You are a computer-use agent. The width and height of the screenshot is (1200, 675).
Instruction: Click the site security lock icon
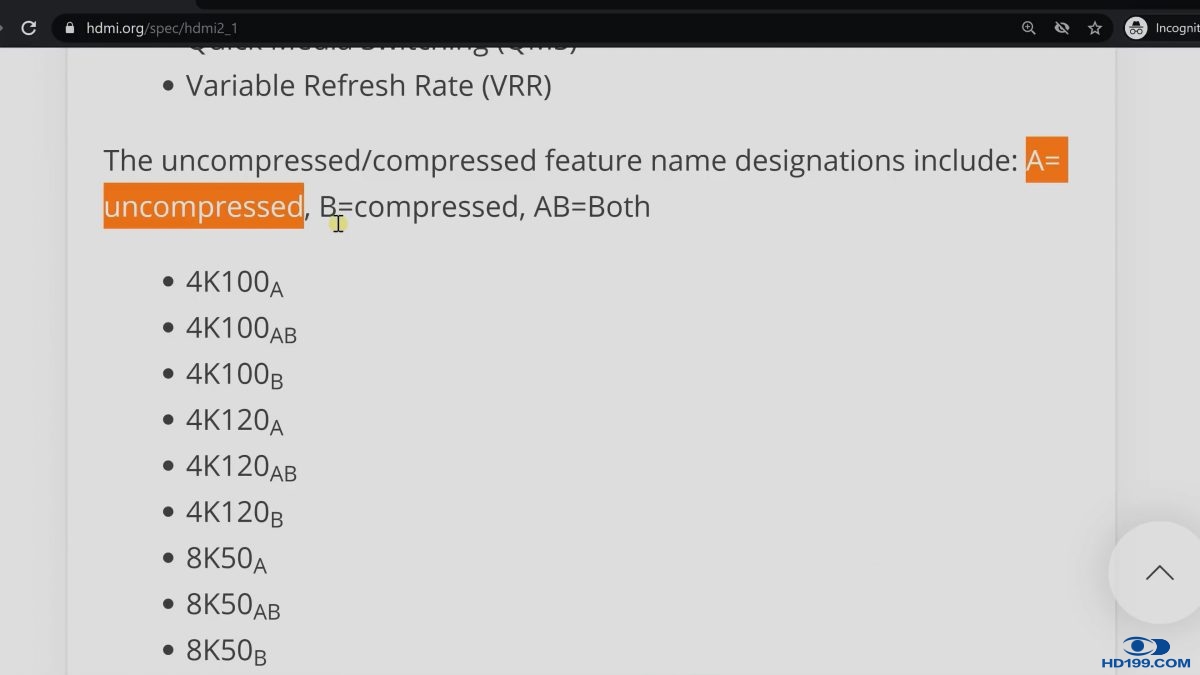click(69, 28)
